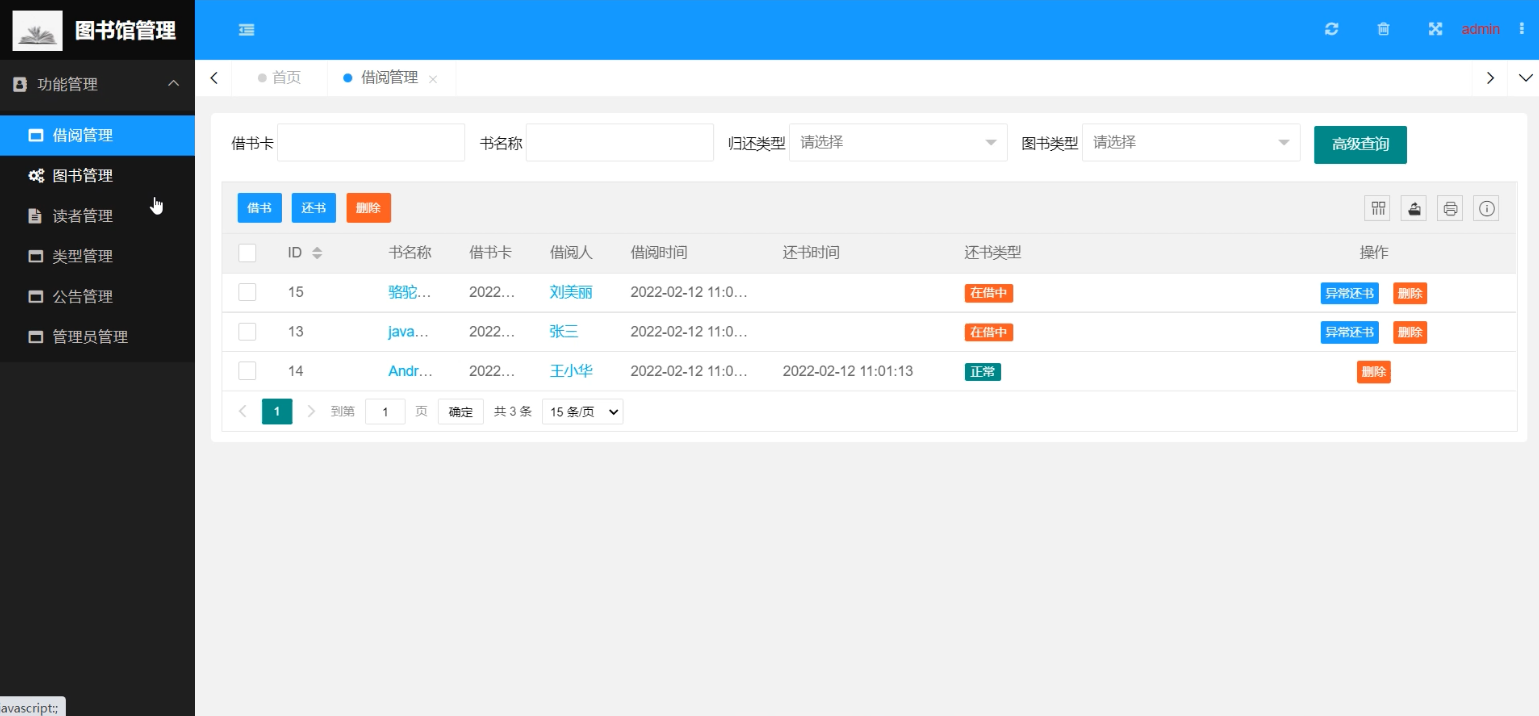Open the book link starting with Andr
1539x716 pixels.
[411, 371]
